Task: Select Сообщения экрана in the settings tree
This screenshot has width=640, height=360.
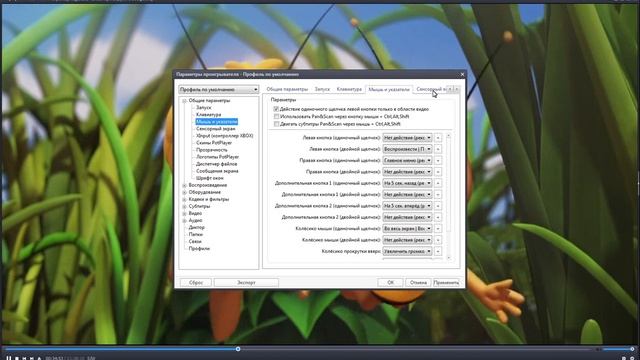Action: [217, 171]
